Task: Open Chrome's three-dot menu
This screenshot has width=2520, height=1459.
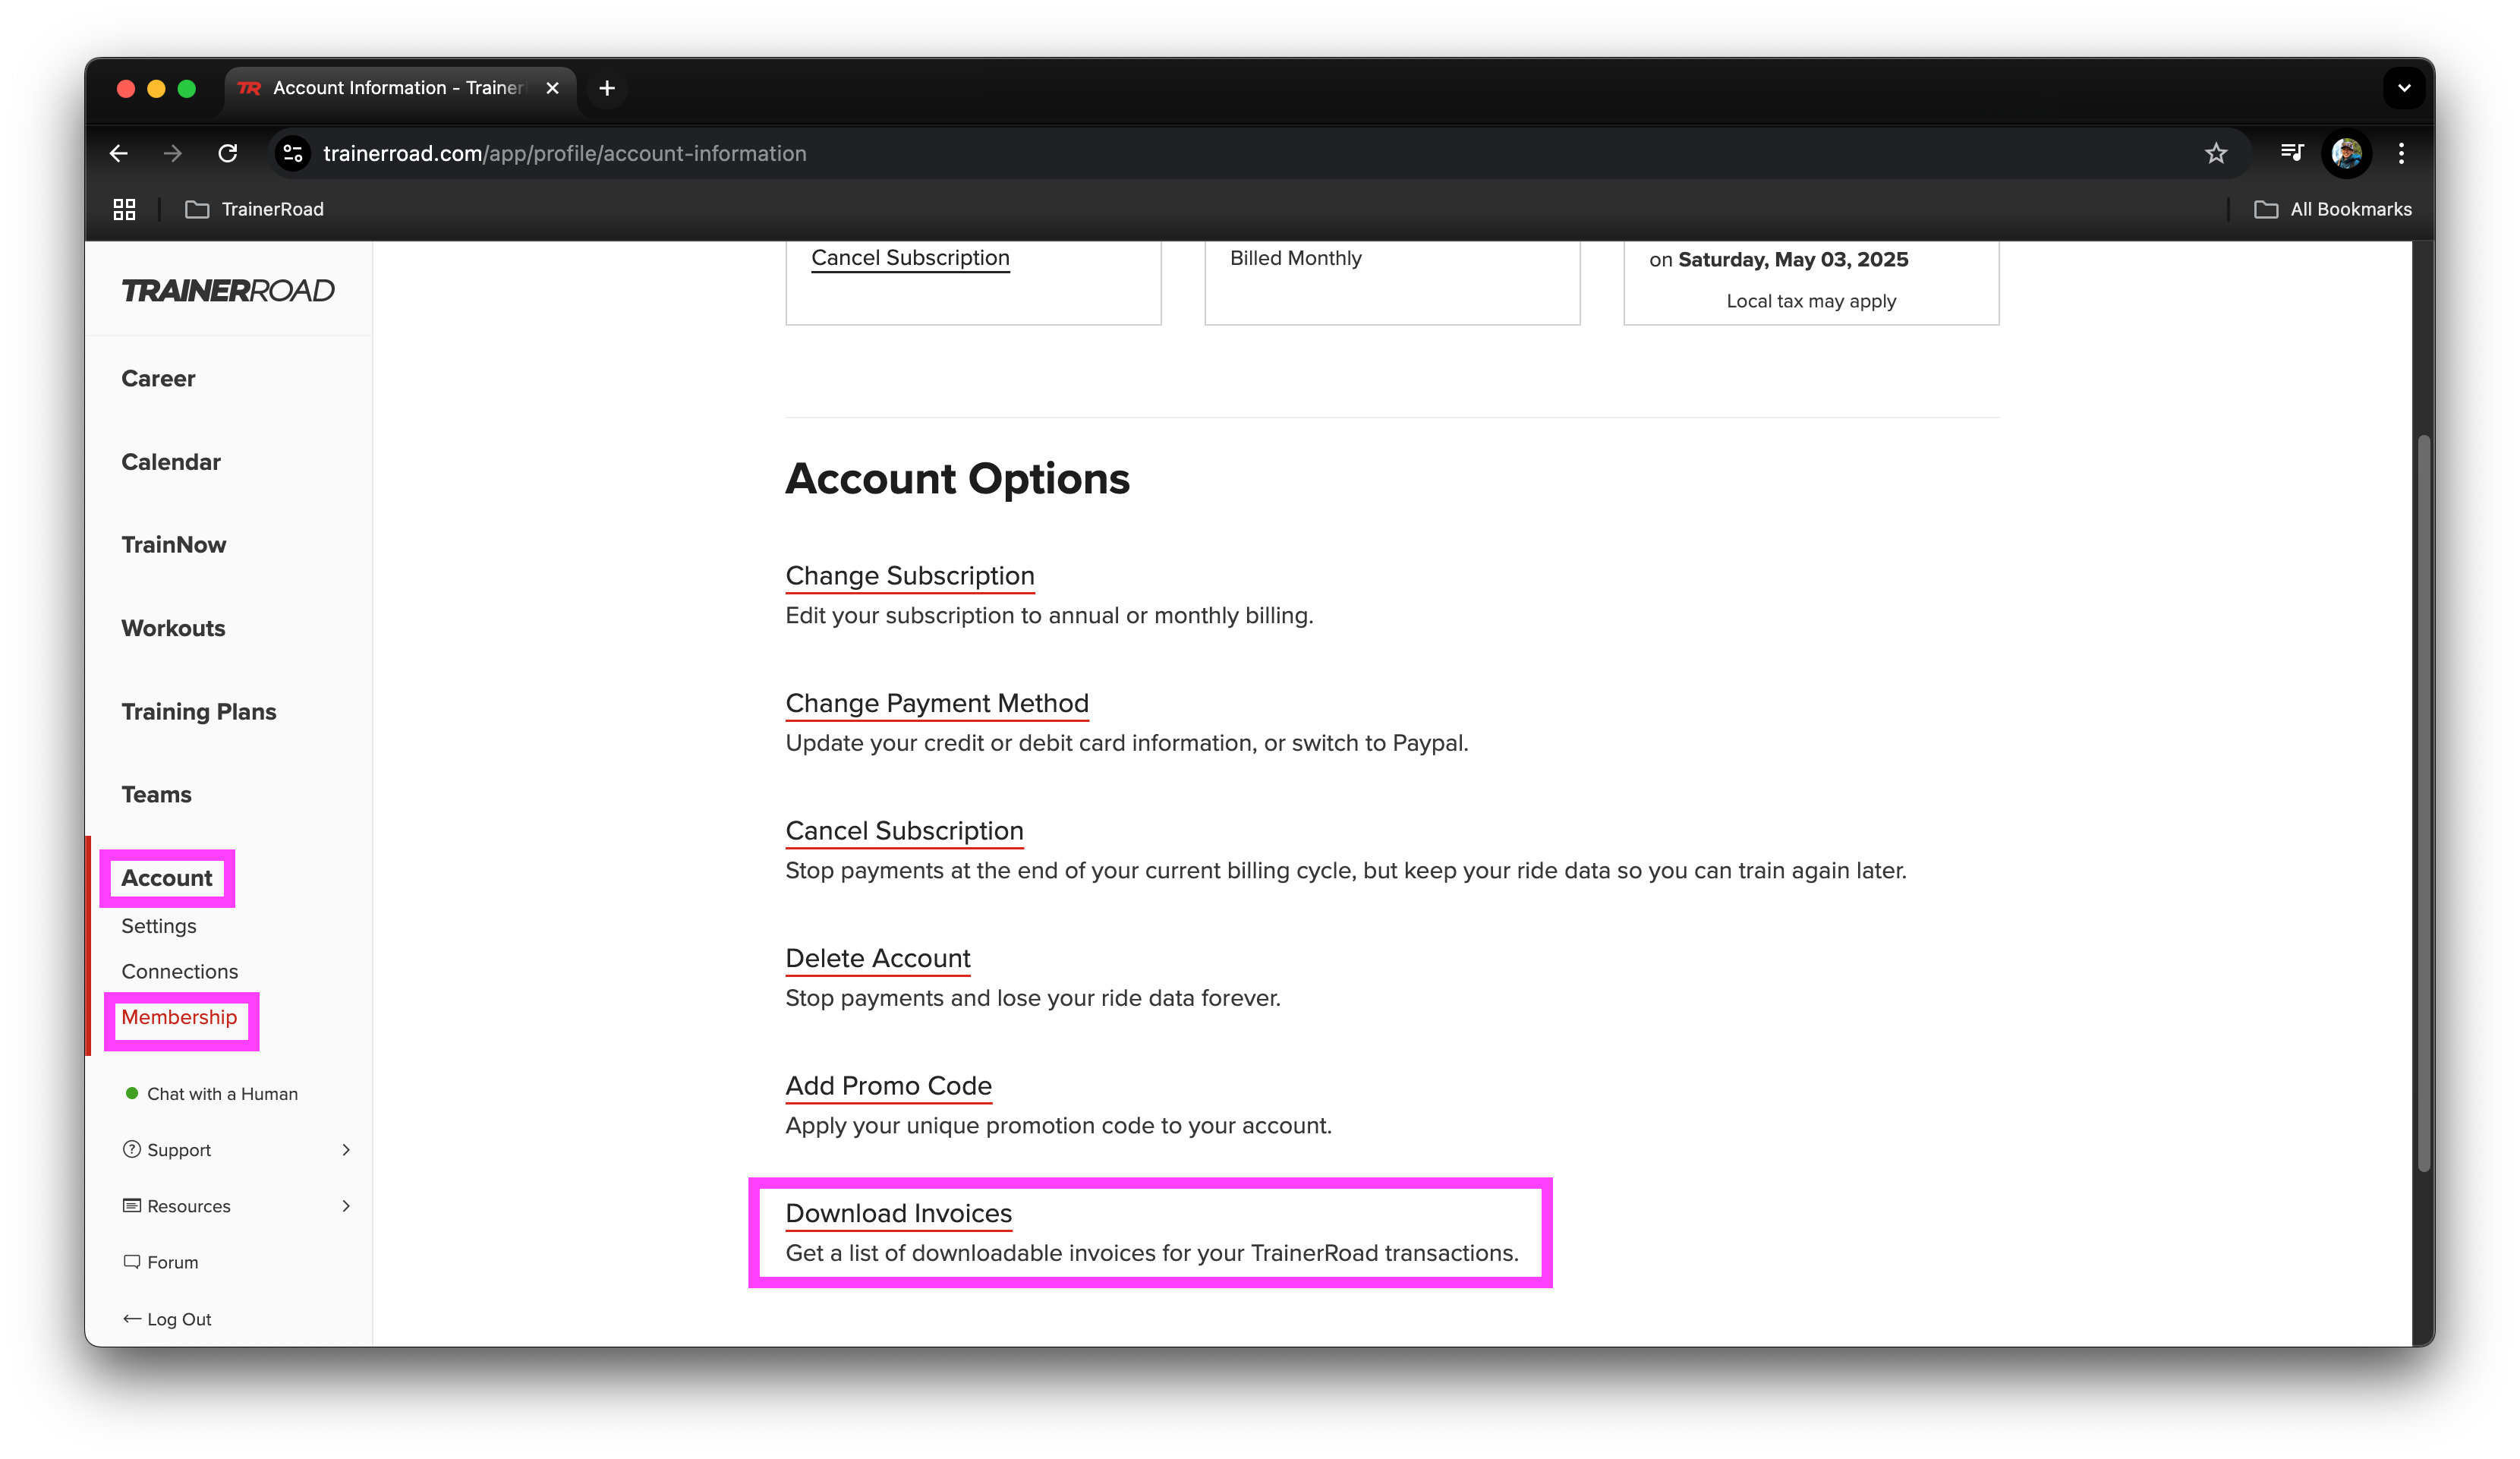Action: (x=2401, y=153)
